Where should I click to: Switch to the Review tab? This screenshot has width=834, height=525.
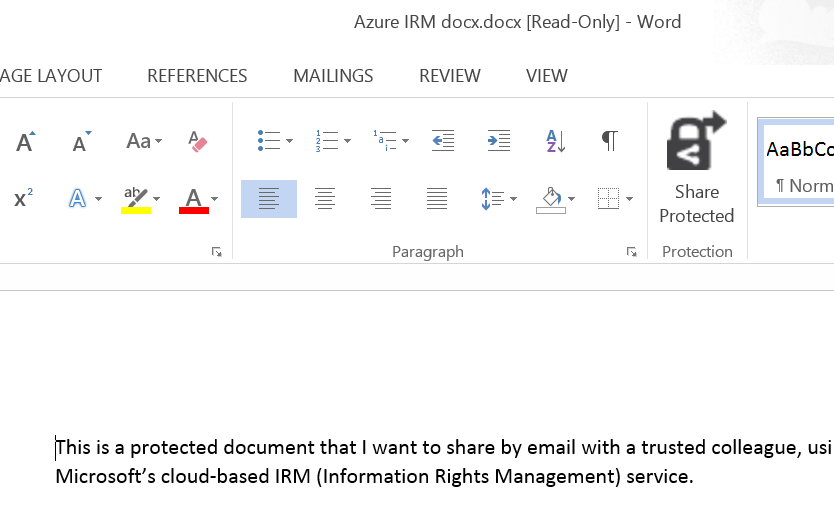point(450,76)
